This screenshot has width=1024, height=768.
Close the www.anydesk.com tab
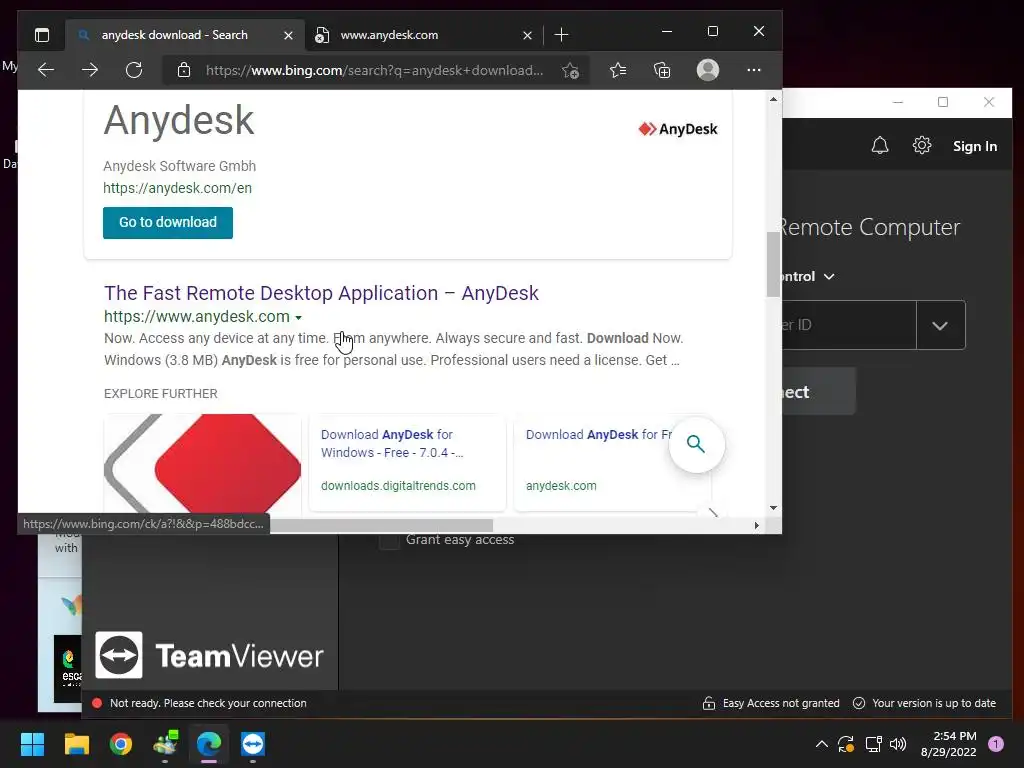[528, 35]
